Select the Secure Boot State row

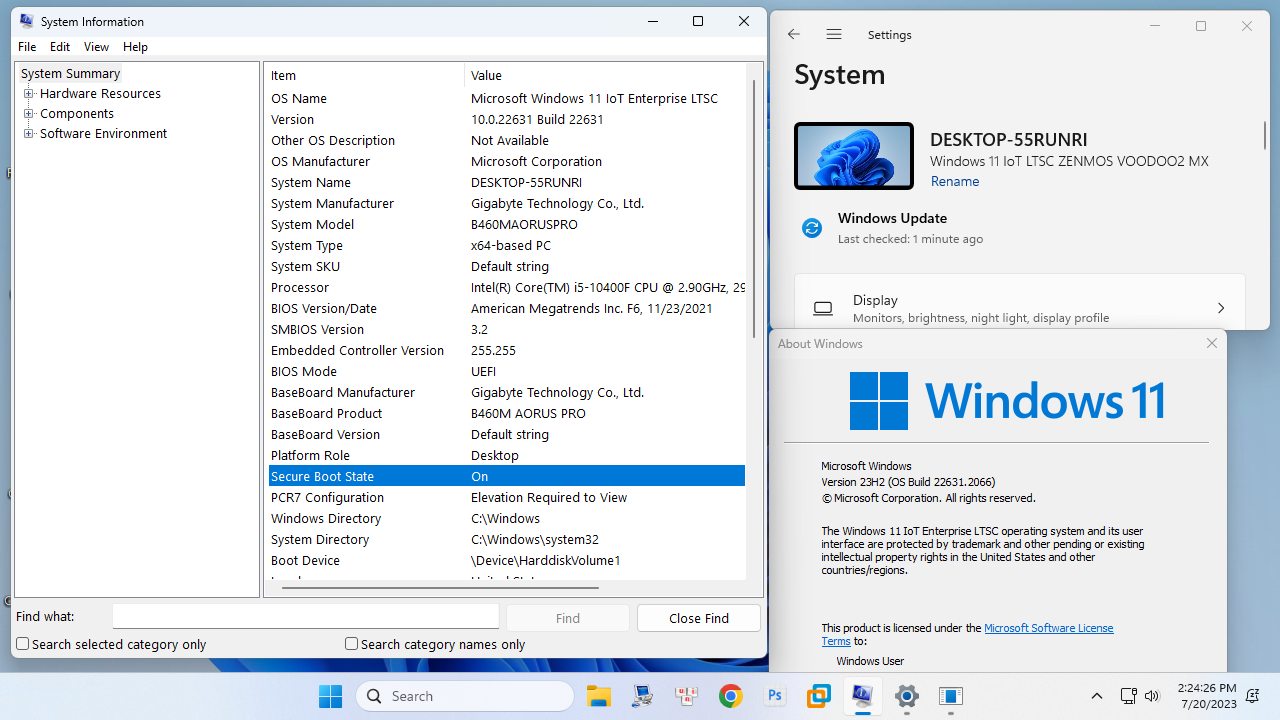[x=506, y=476]
